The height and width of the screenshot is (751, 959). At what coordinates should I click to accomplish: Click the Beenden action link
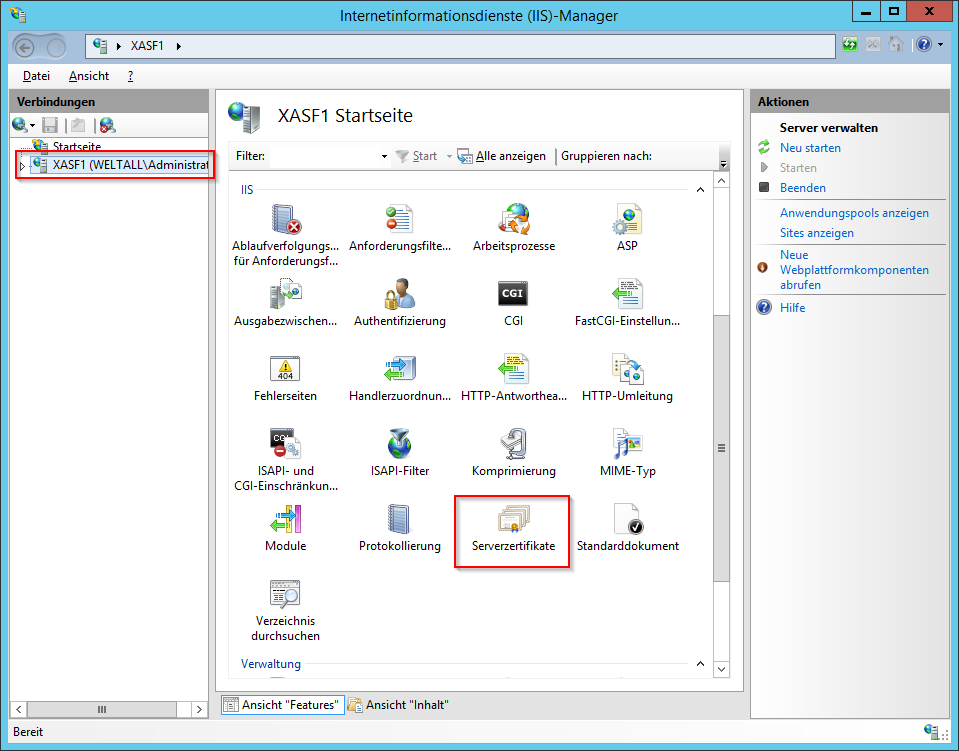802,188
